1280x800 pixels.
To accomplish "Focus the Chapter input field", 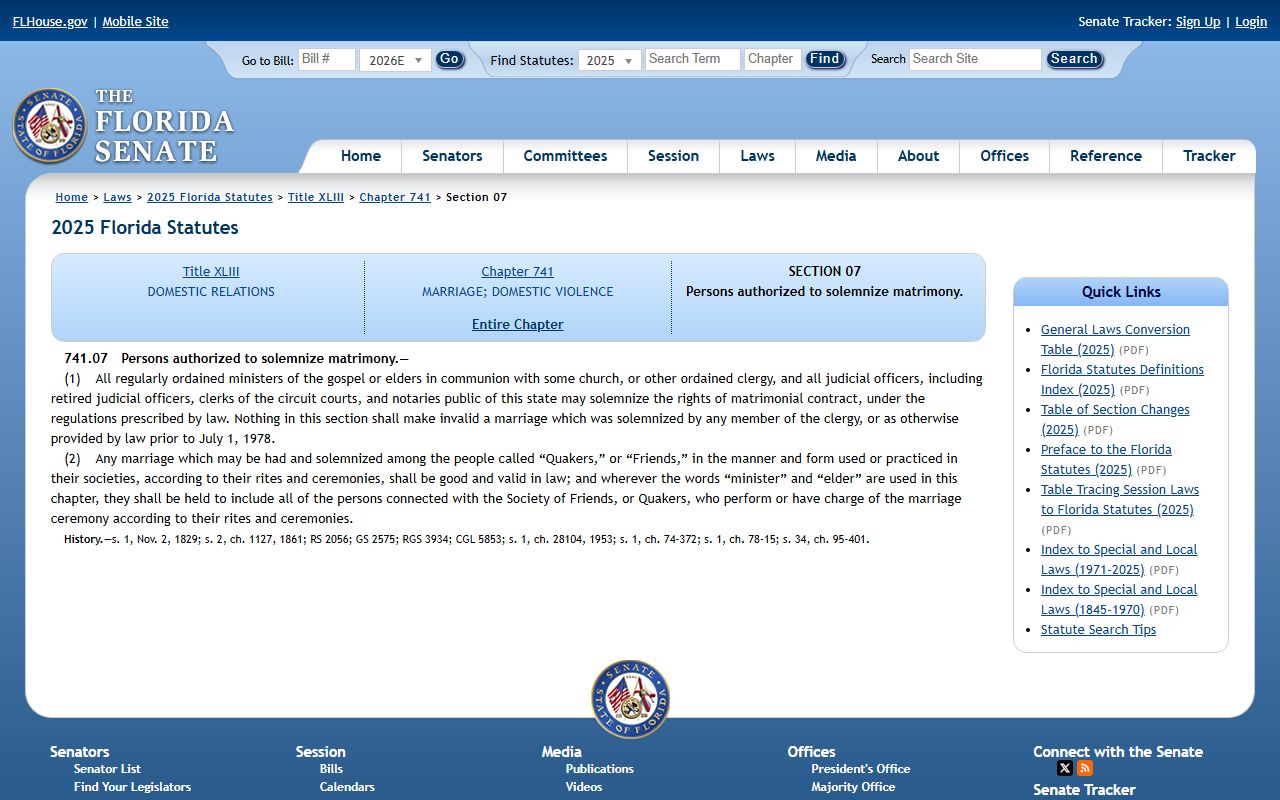I will [x=773, y=59].
